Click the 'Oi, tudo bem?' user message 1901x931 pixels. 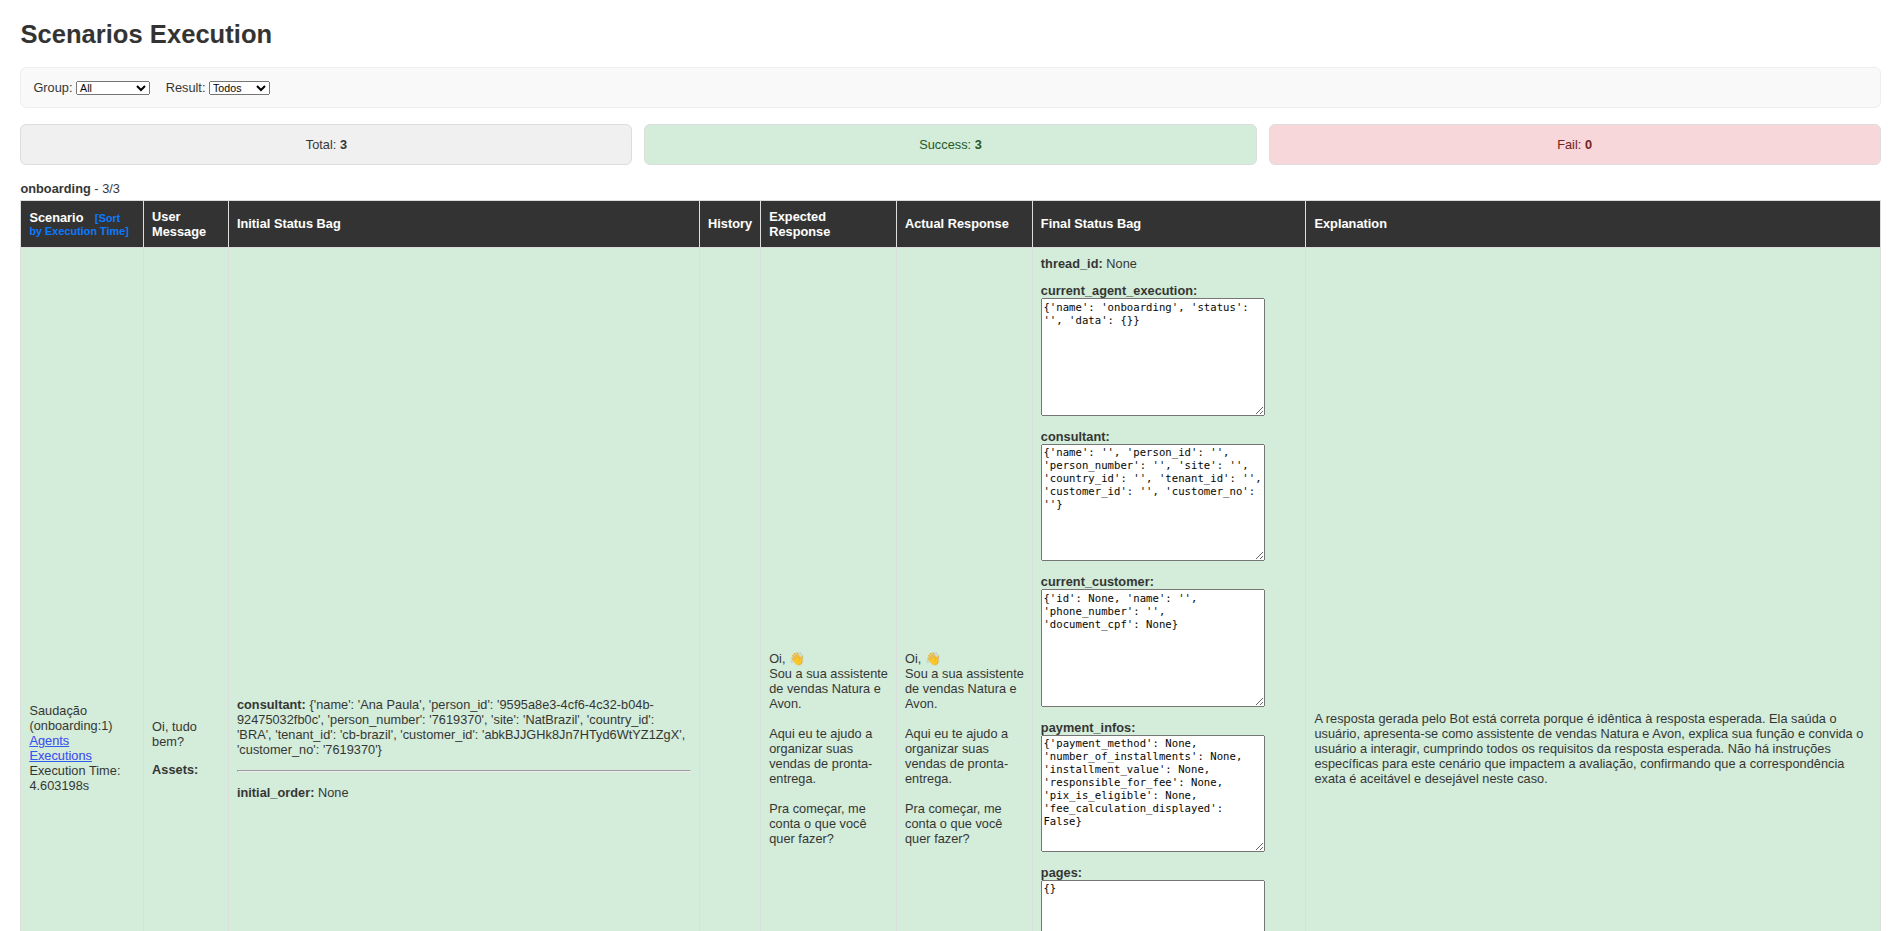(175, 734)
